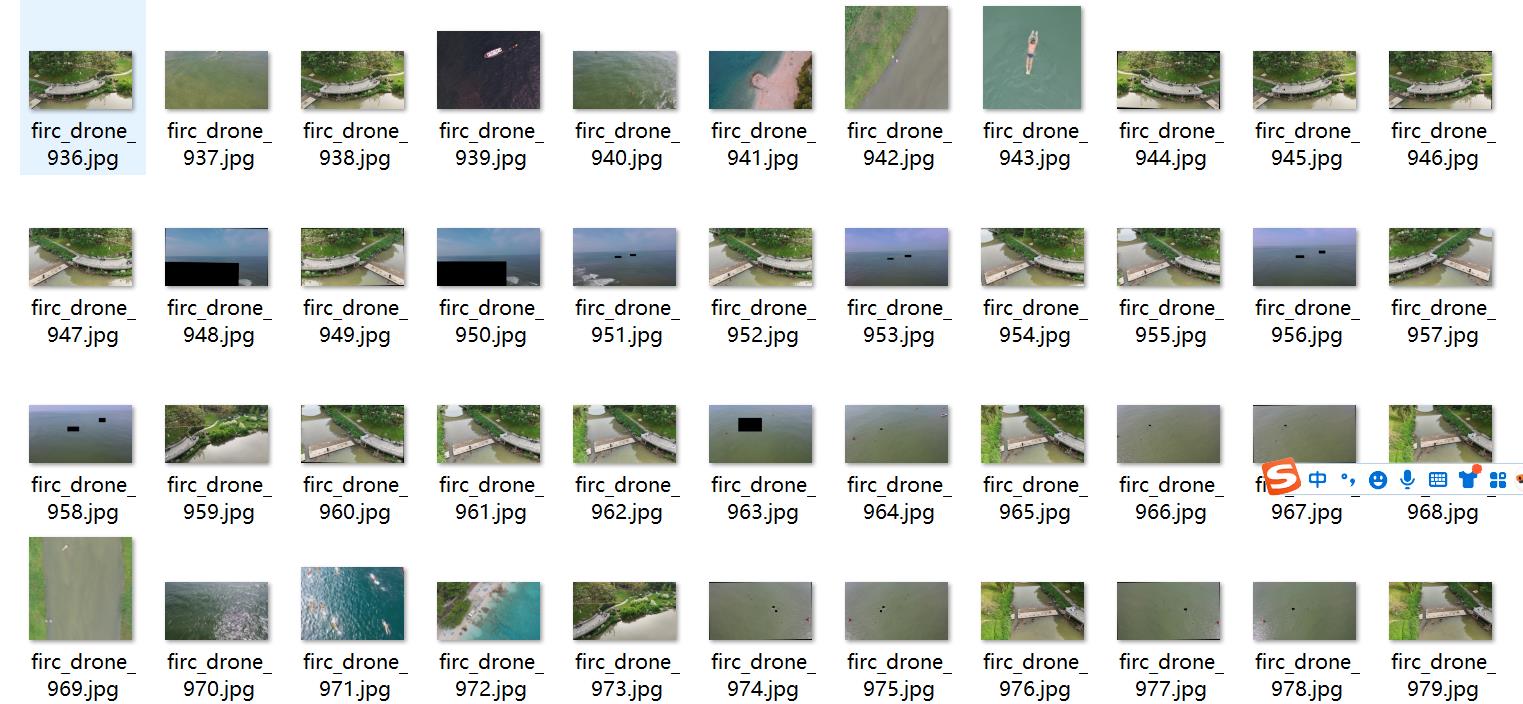This screenshot has width=1523, height=704.
Task: Activate voice input microphone icon
Action: (1407, 480)
